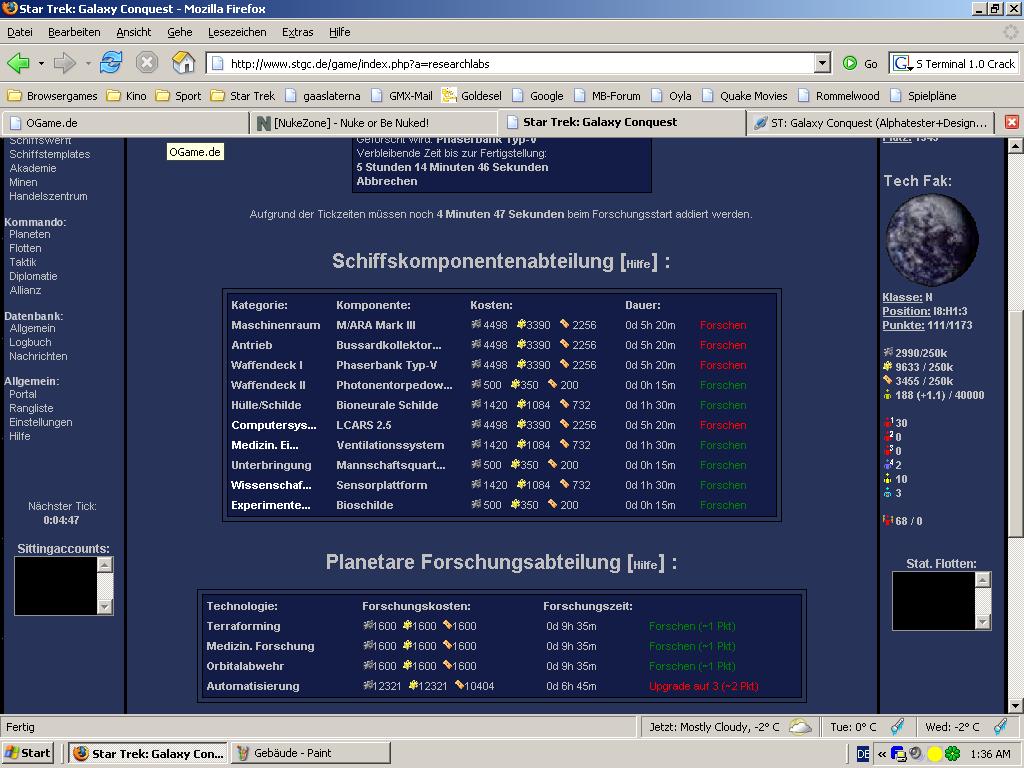Click the Home icon in toolbar
The height and width of the screenshot is (768, 1024).
click(183, 63)
